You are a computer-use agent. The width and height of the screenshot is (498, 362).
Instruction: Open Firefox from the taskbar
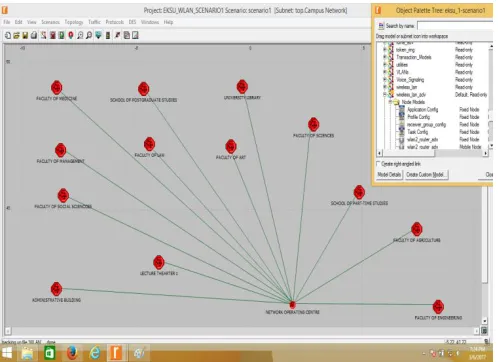pos(72,353)
